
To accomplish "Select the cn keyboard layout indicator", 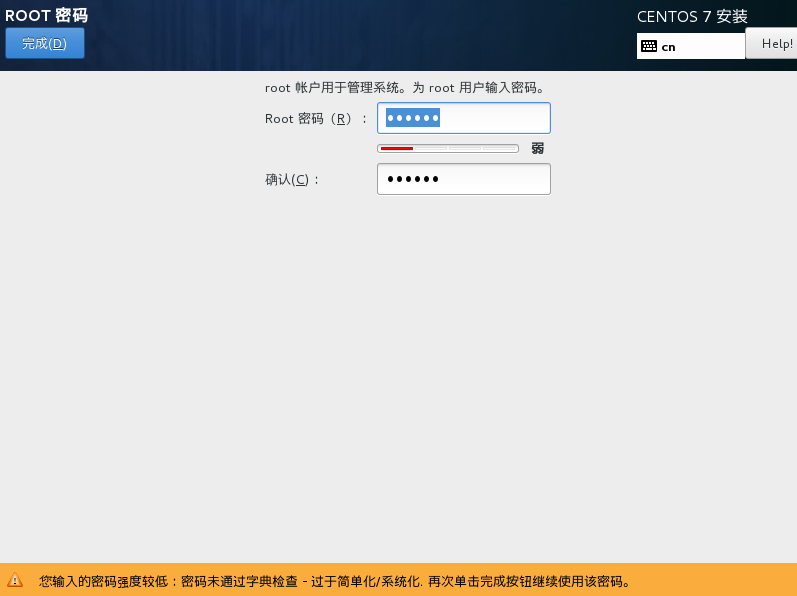I will click(690, 46).
